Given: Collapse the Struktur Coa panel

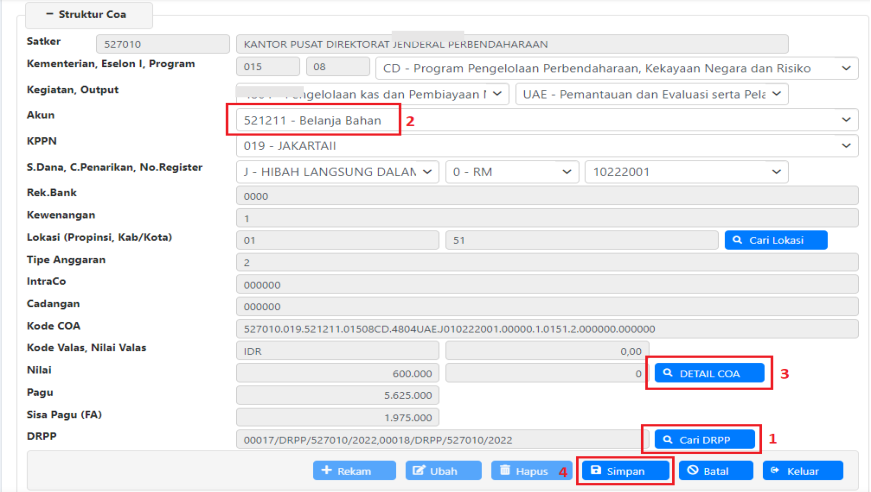Looking at the screenshot, I should coord(88,15).
